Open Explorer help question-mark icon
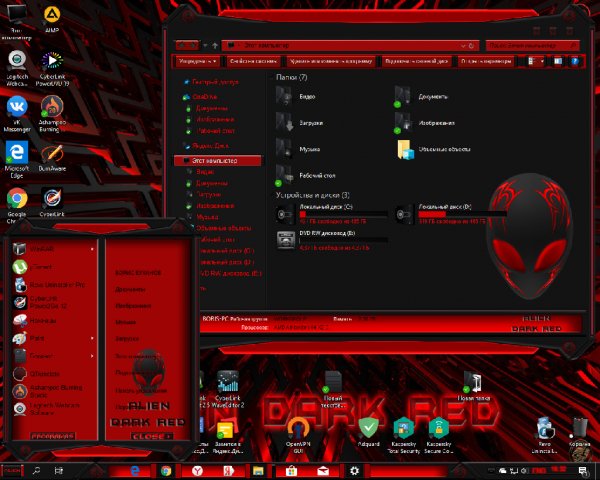This screenshot has height=480, width=600. coord(574,61)
